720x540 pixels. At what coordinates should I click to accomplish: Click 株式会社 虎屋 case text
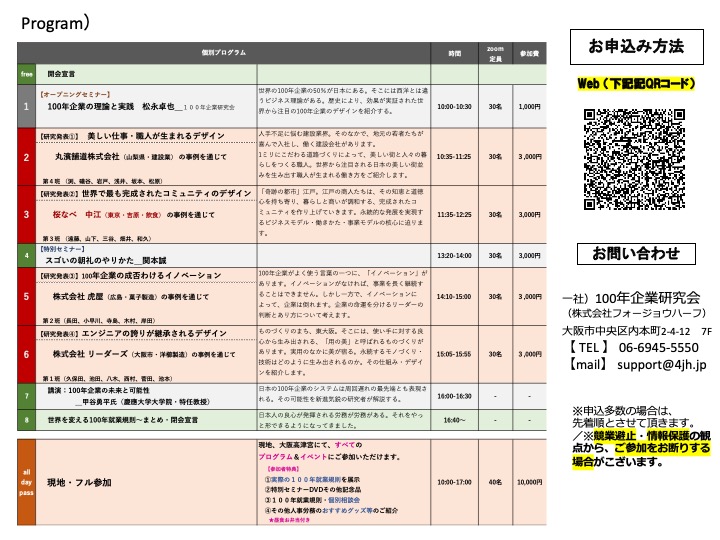pos(130,297)
